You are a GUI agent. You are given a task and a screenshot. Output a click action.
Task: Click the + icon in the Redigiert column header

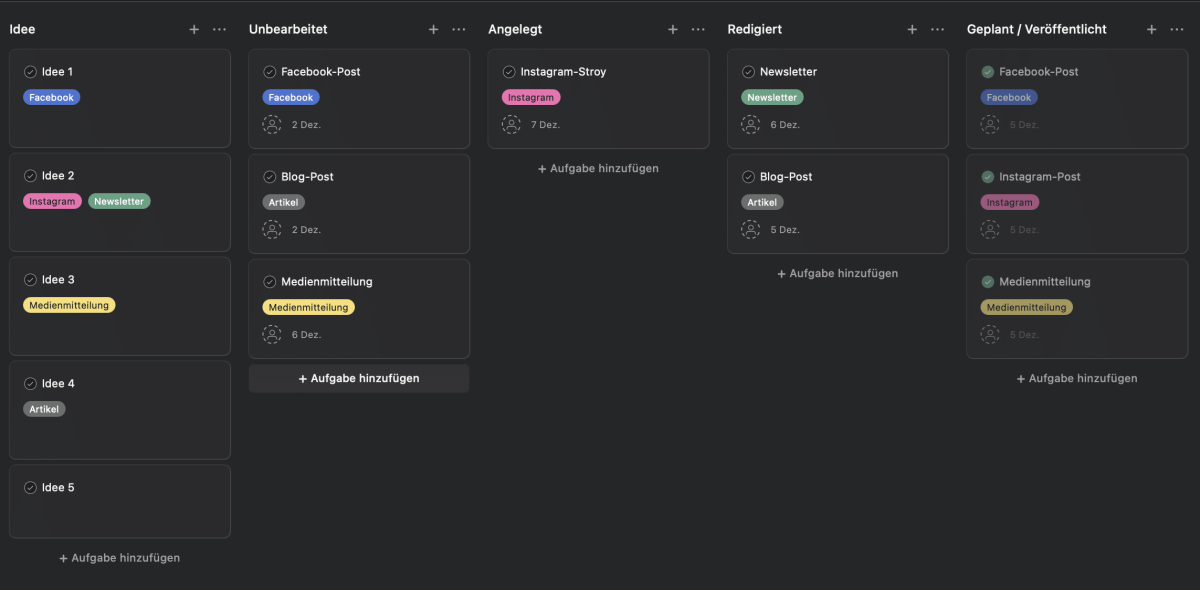pos(912,29)
